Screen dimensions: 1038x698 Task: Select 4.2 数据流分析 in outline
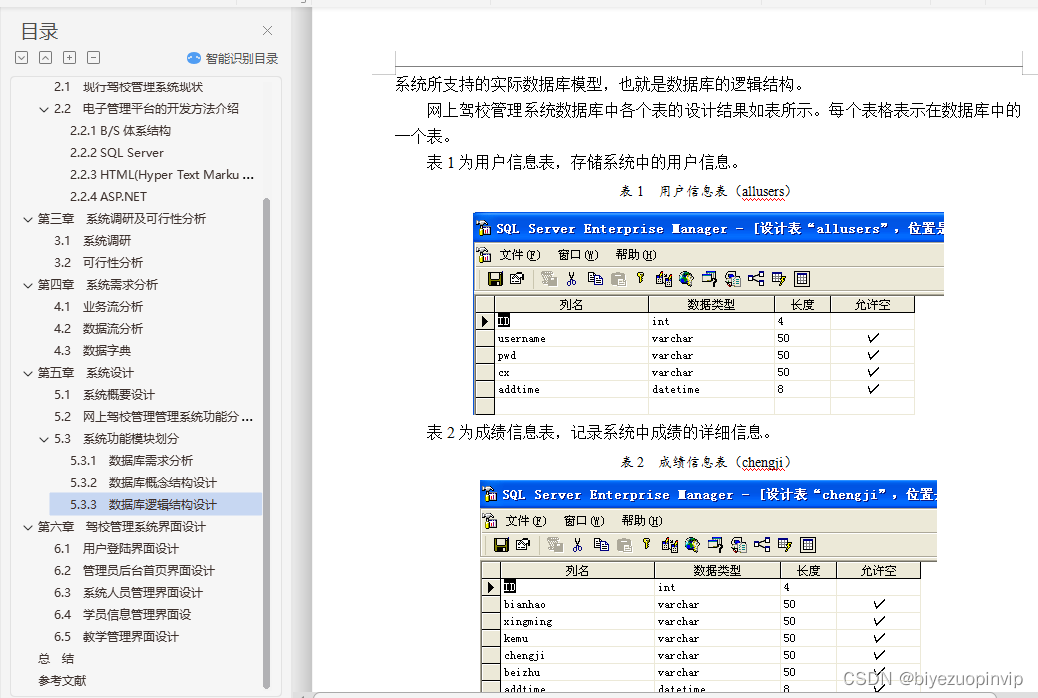[99, 328]
